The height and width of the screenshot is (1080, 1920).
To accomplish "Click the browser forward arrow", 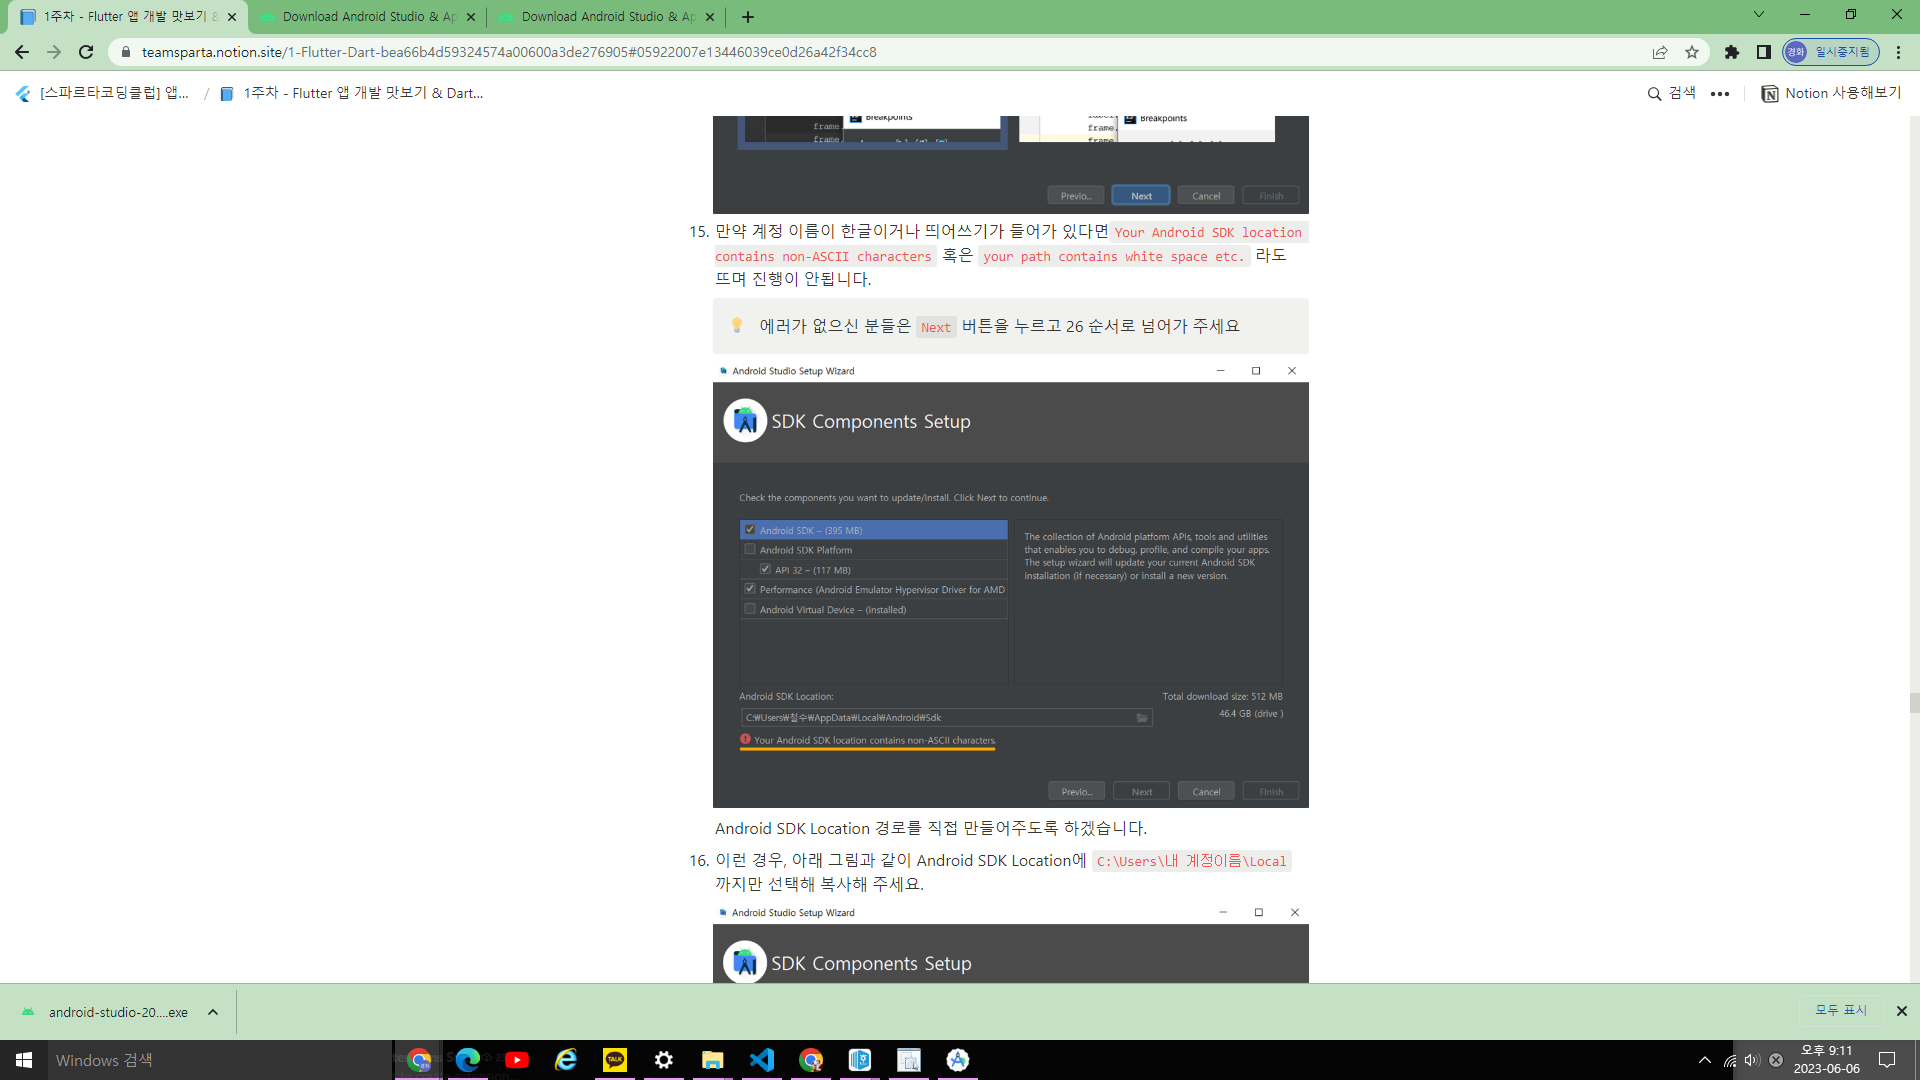I will click(x=54, y=52).
